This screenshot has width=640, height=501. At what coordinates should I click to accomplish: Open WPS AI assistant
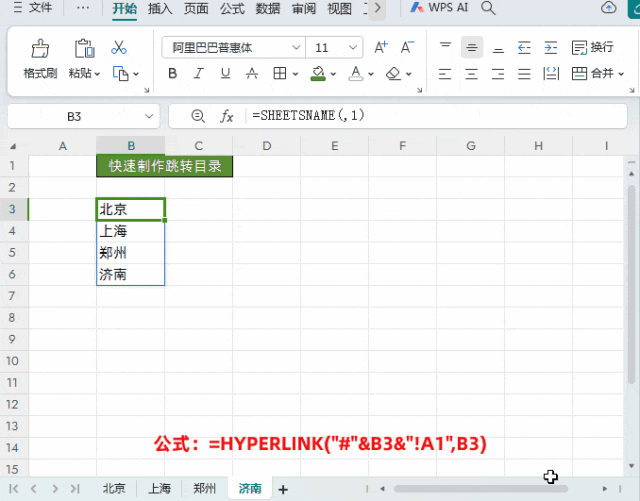click(x=439, y=8)
